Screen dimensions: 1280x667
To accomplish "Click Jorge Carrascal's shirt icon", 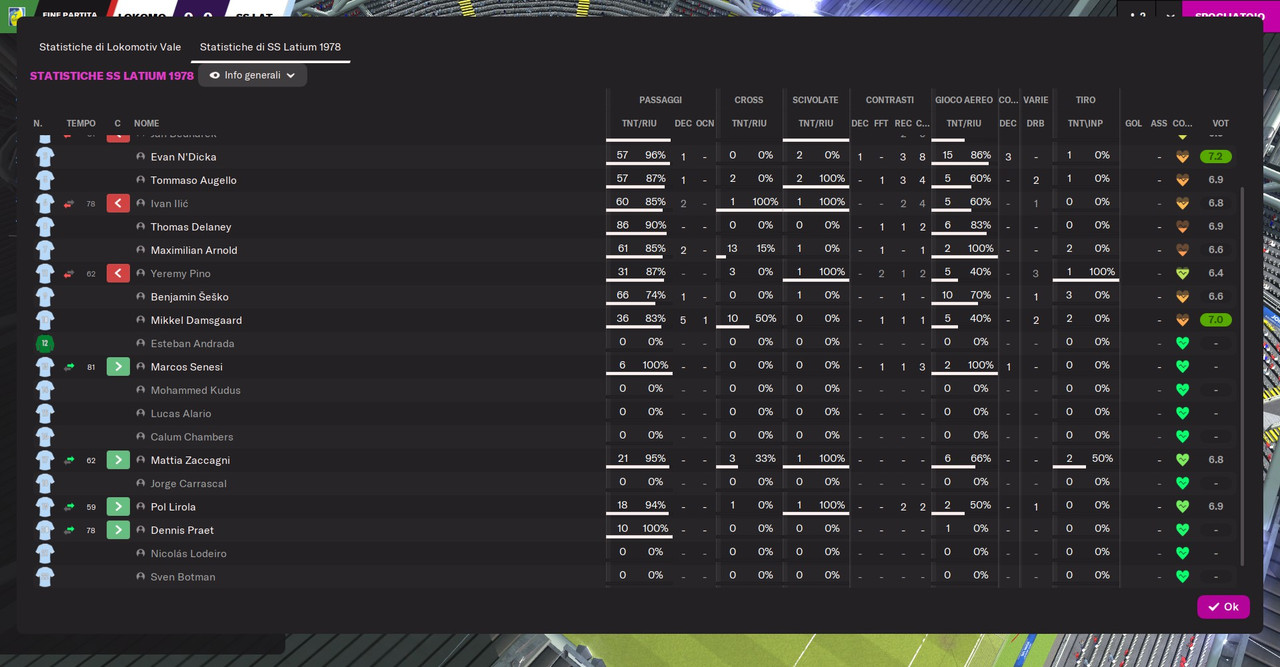I will coord(45,483).
